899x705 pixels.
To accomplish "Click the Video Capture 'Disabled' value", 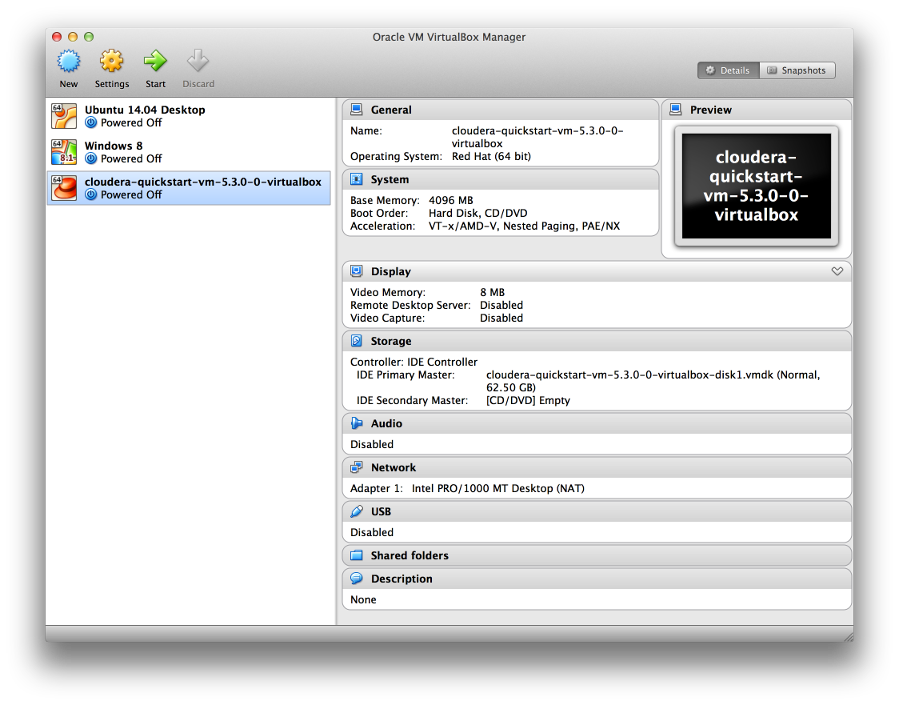I will pos(501,318).
